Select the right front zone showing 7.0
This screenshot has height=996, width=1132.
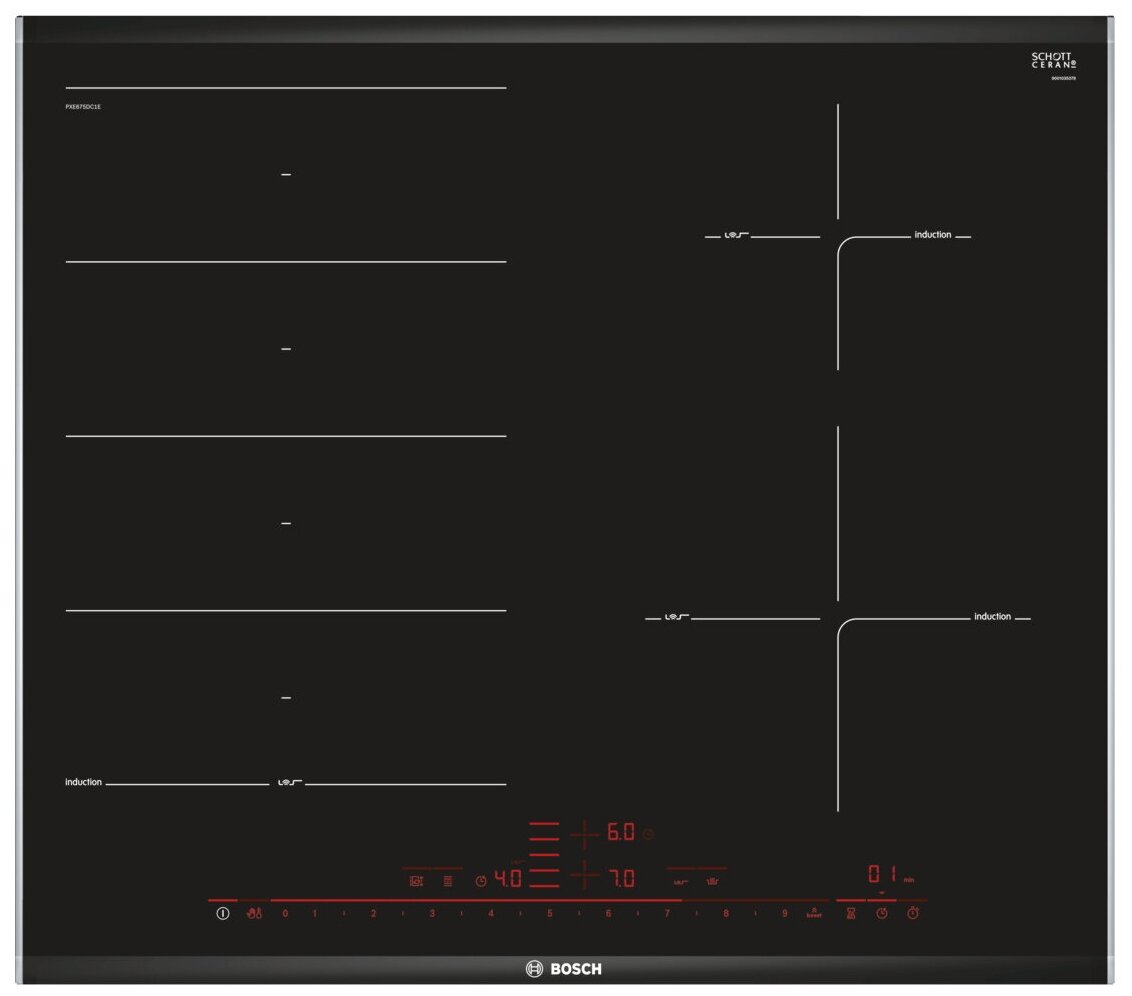click(621, 880)
